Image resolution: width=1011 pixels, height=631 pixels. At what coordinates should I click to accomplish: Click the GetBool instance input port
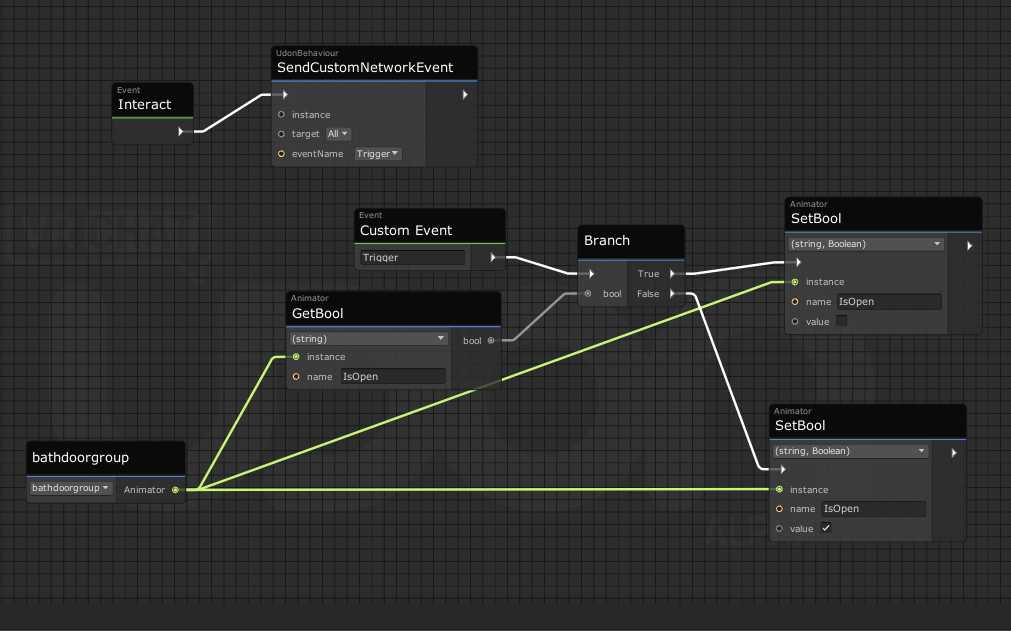[295, 357]
